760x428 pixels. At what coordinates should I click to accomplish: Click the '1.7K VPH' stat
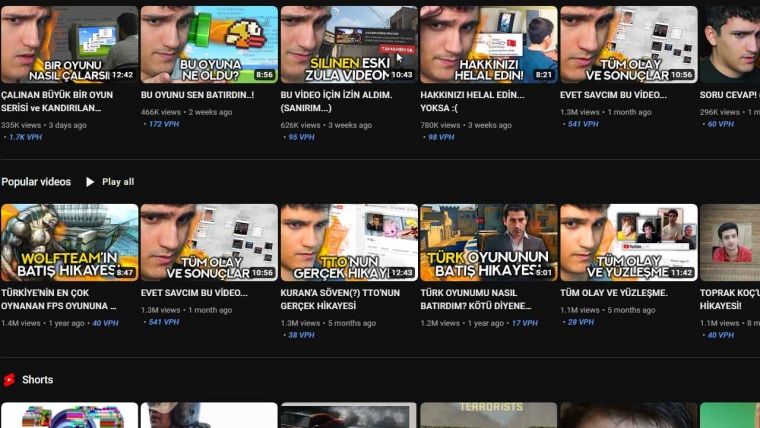tap(25, 137)
